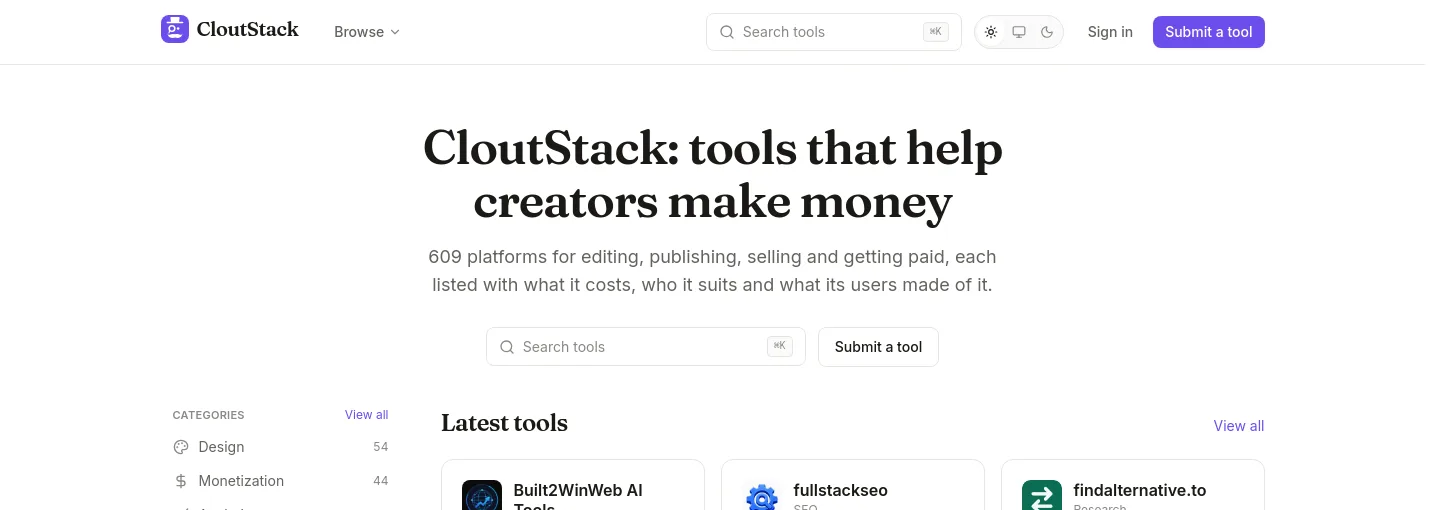Open View all latest tools link
Screen dimensions: 1440x510
pos(1239,426)
